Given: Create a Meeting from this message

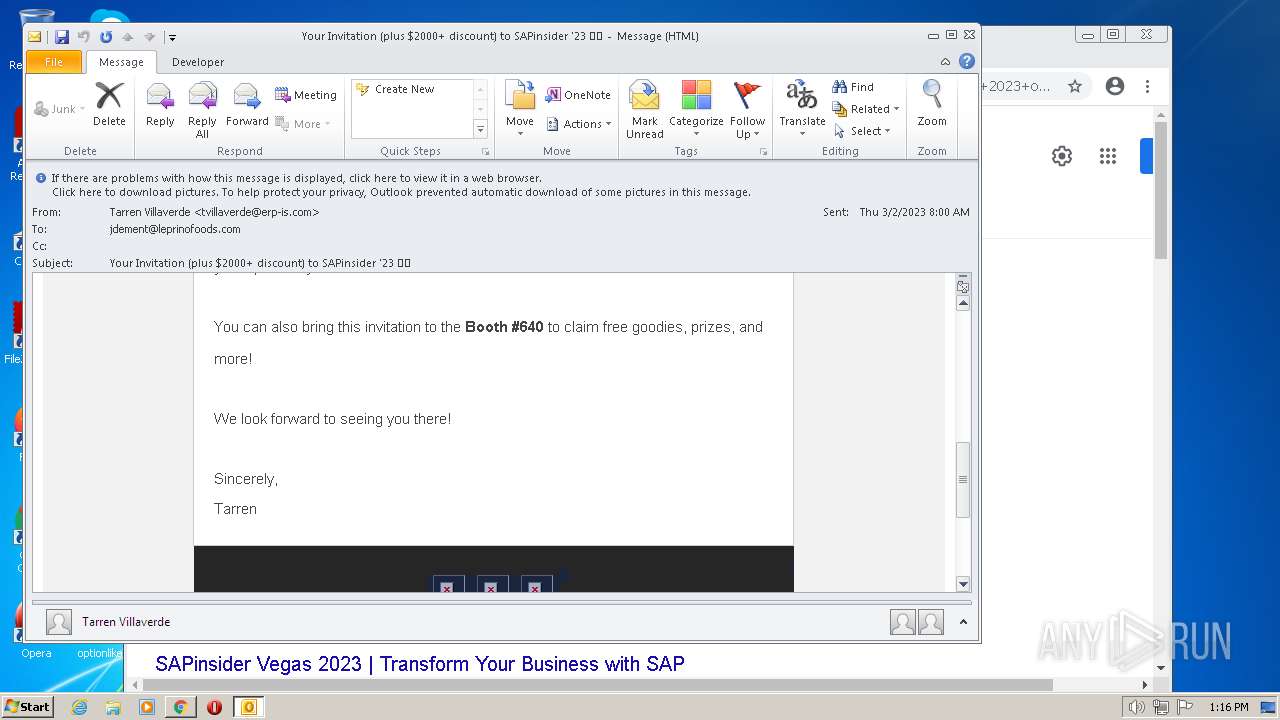Looking at the screenshot, I should pos(306,95).
